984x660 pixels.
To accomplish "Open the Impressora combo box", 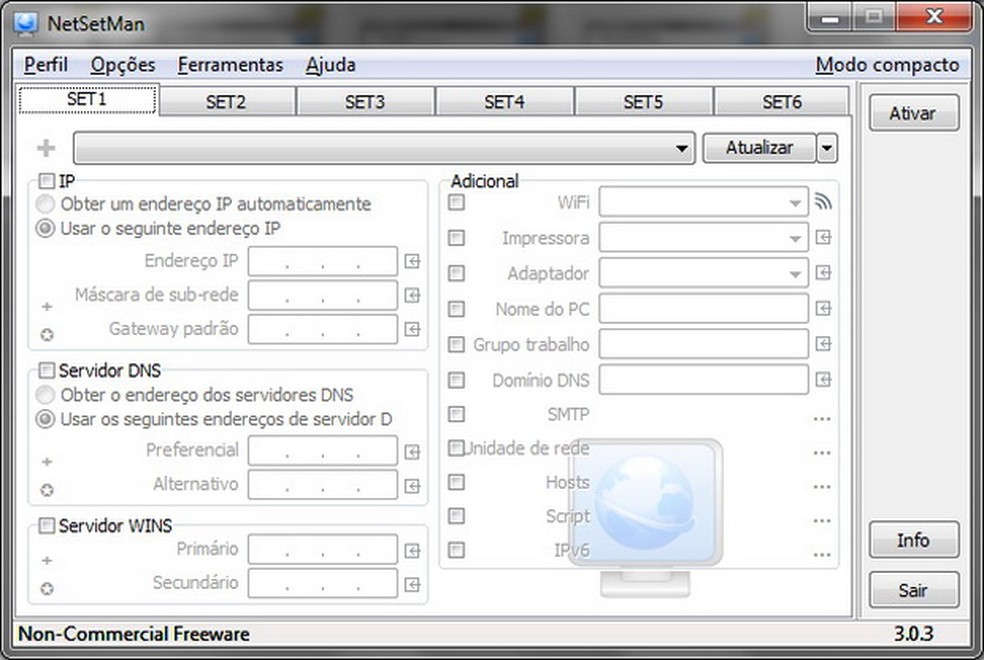I will coord(703,238).
